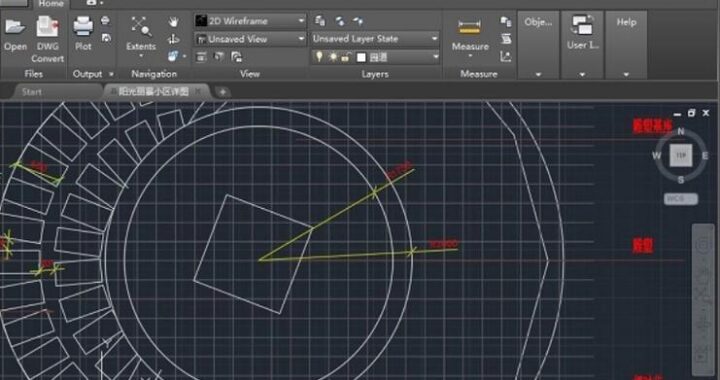
Task: Open the 2D Wireframe visual style dropdown
Action: point(250,21)
